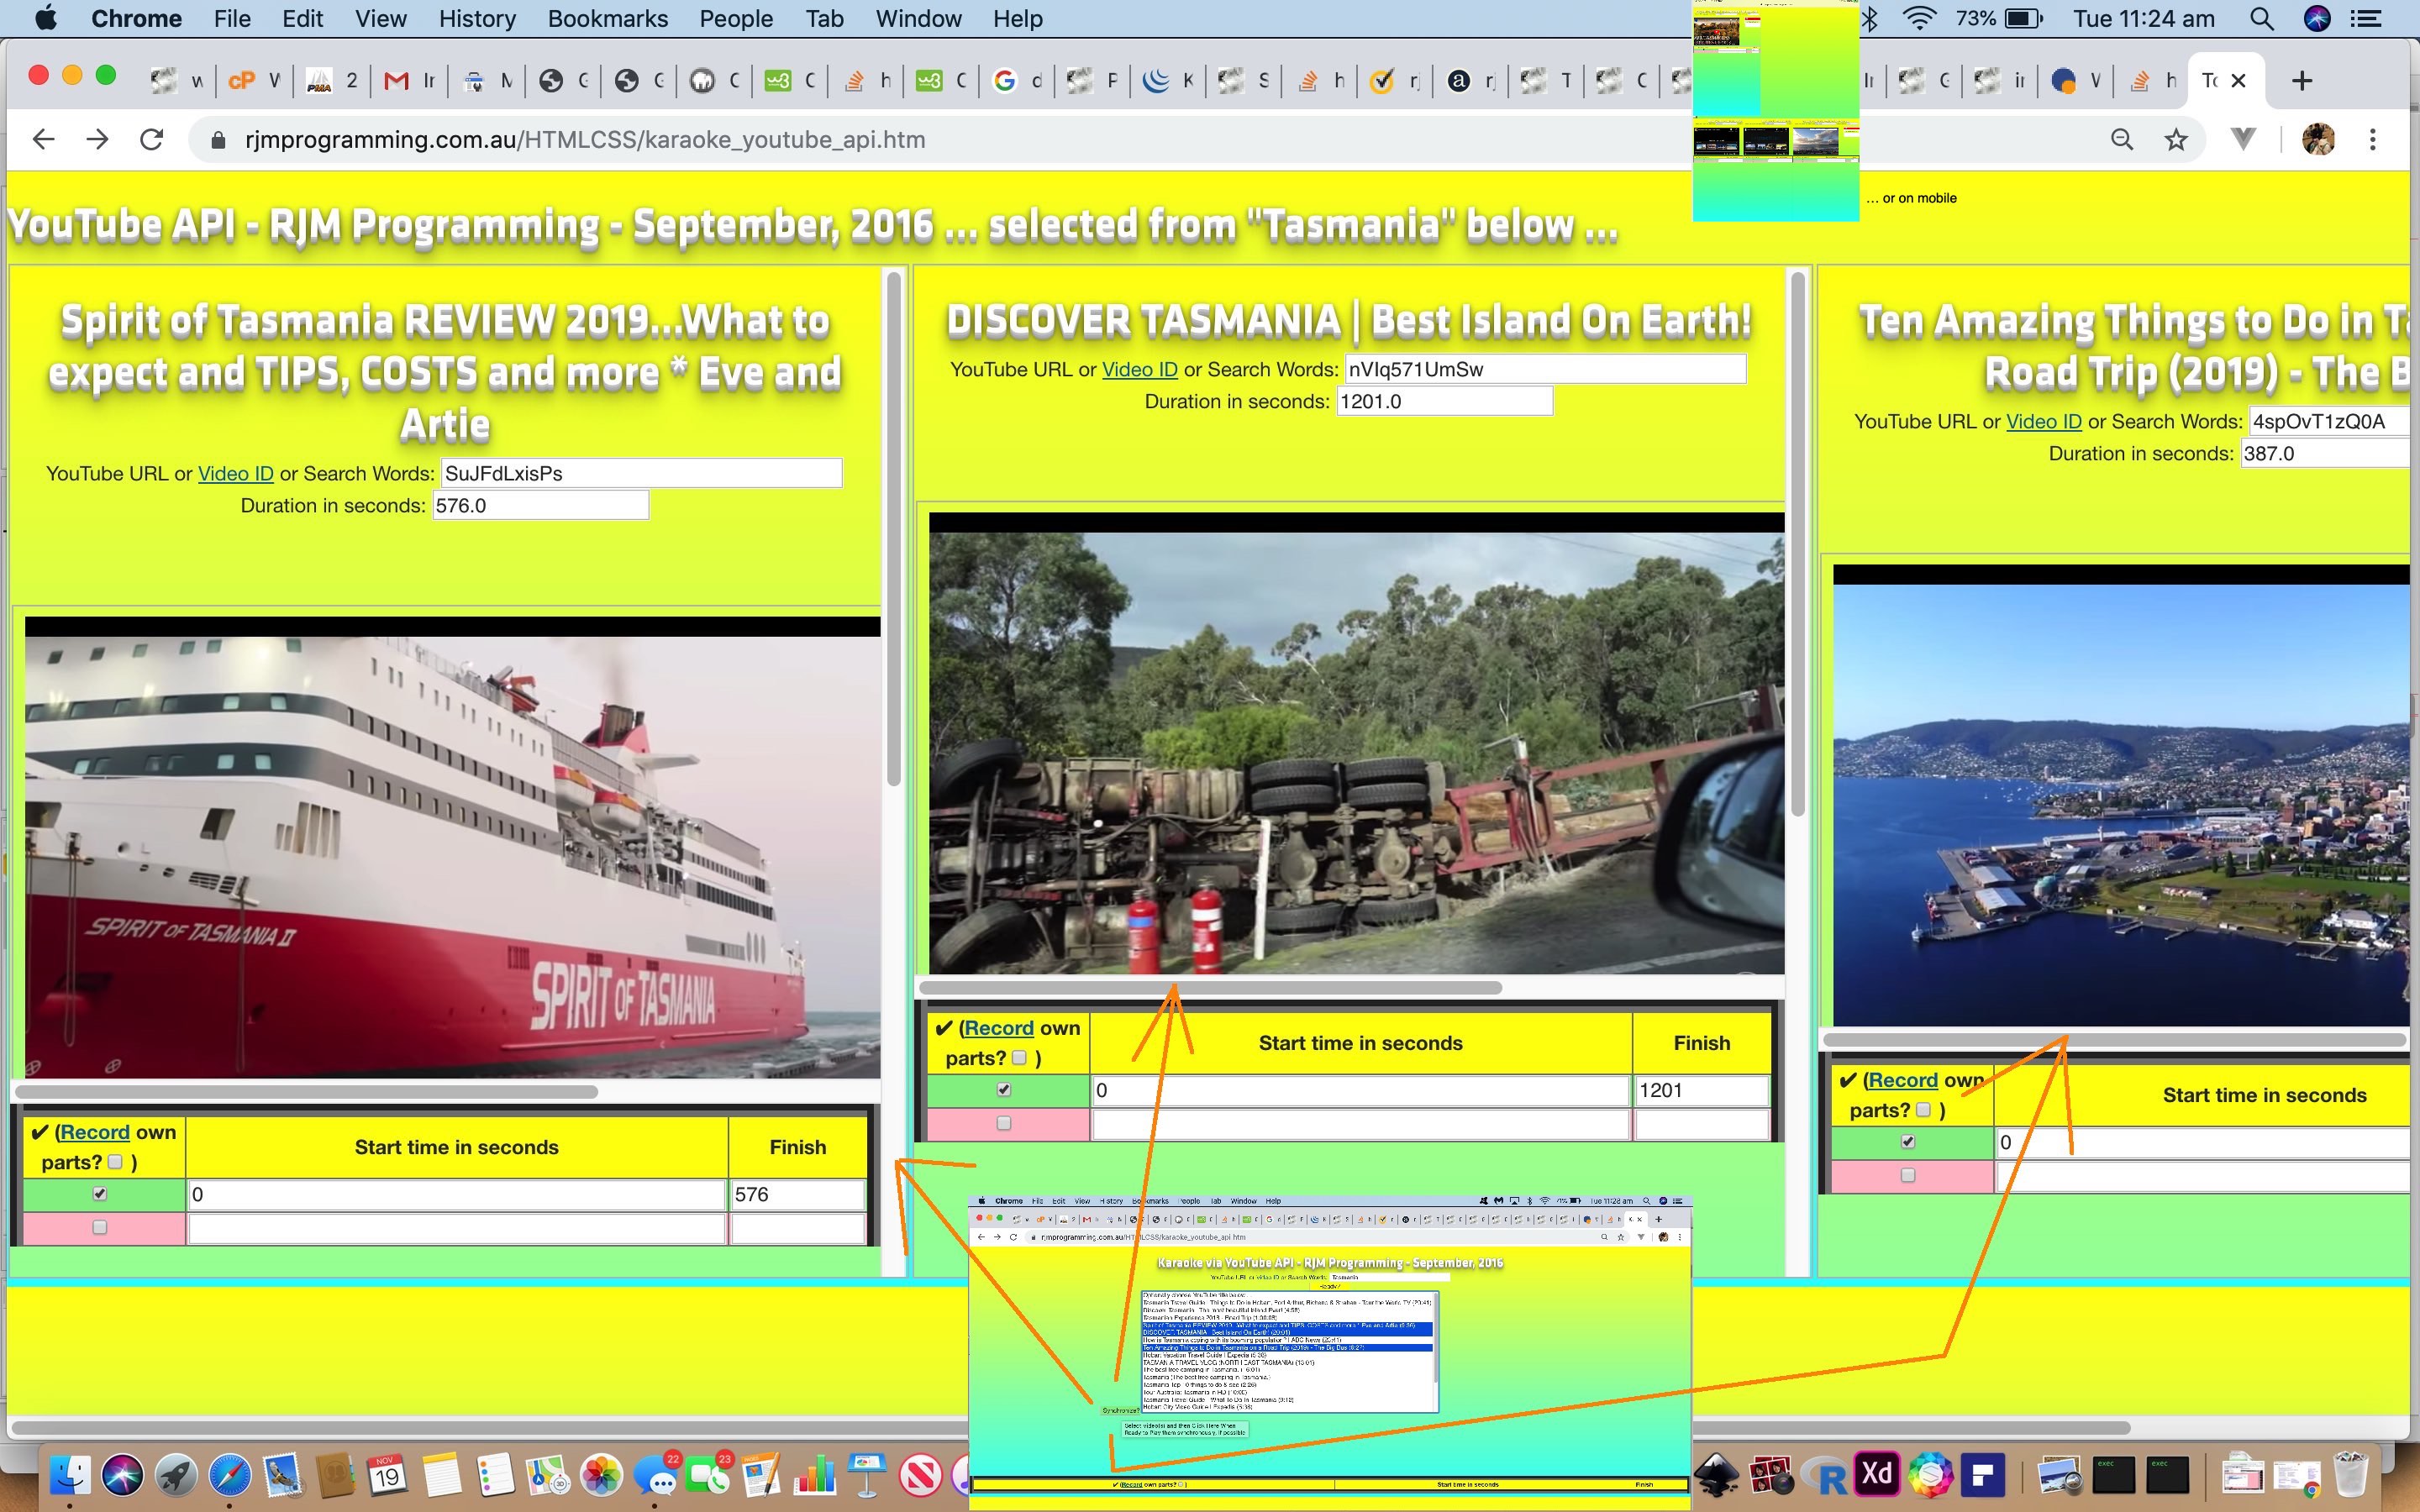Go forward using the arrow icon
This screenshot has height=1512, width=2420.
97,139
